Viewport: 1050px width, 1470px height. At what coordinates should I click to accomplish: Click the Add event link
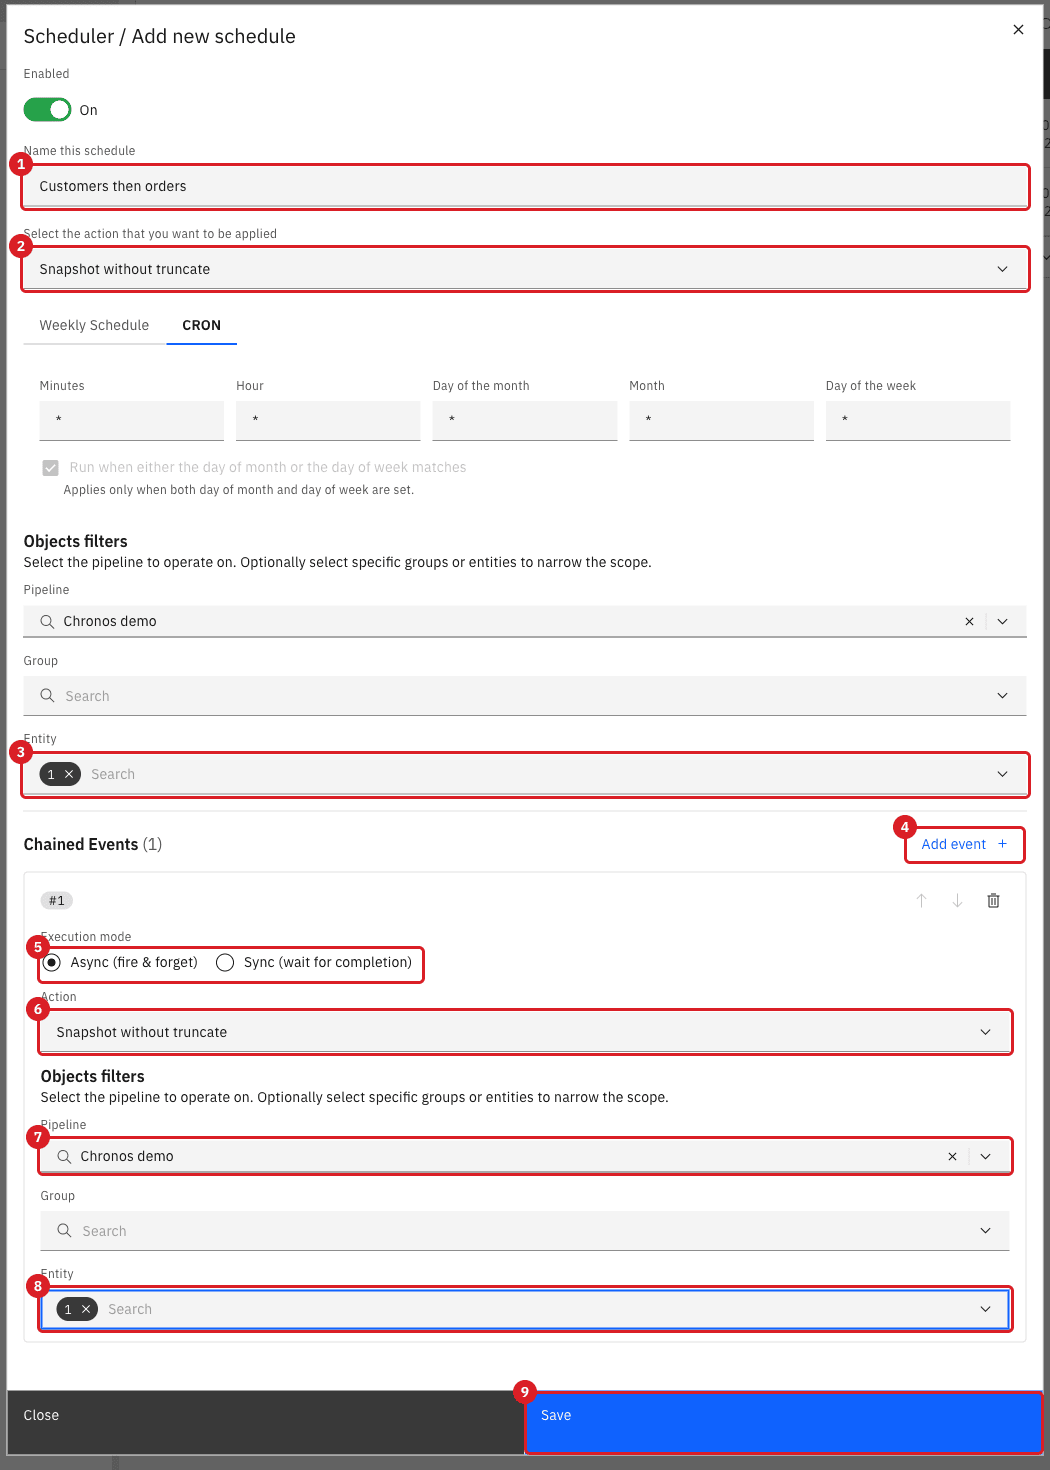pyautogui.click(x=964, y=844)
